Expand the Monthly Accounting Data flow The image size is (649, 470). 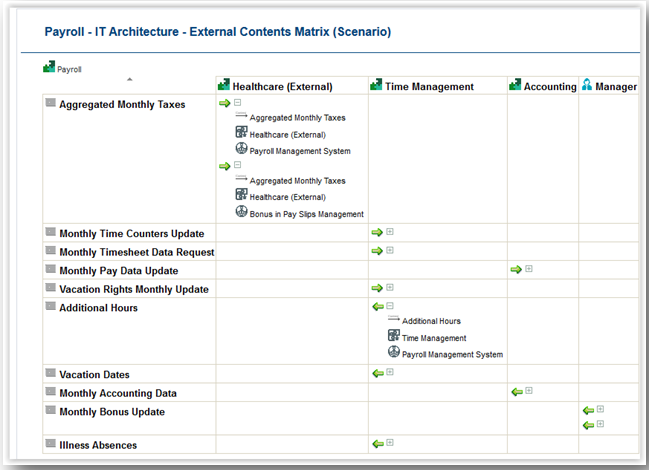[x=528, y=391]
